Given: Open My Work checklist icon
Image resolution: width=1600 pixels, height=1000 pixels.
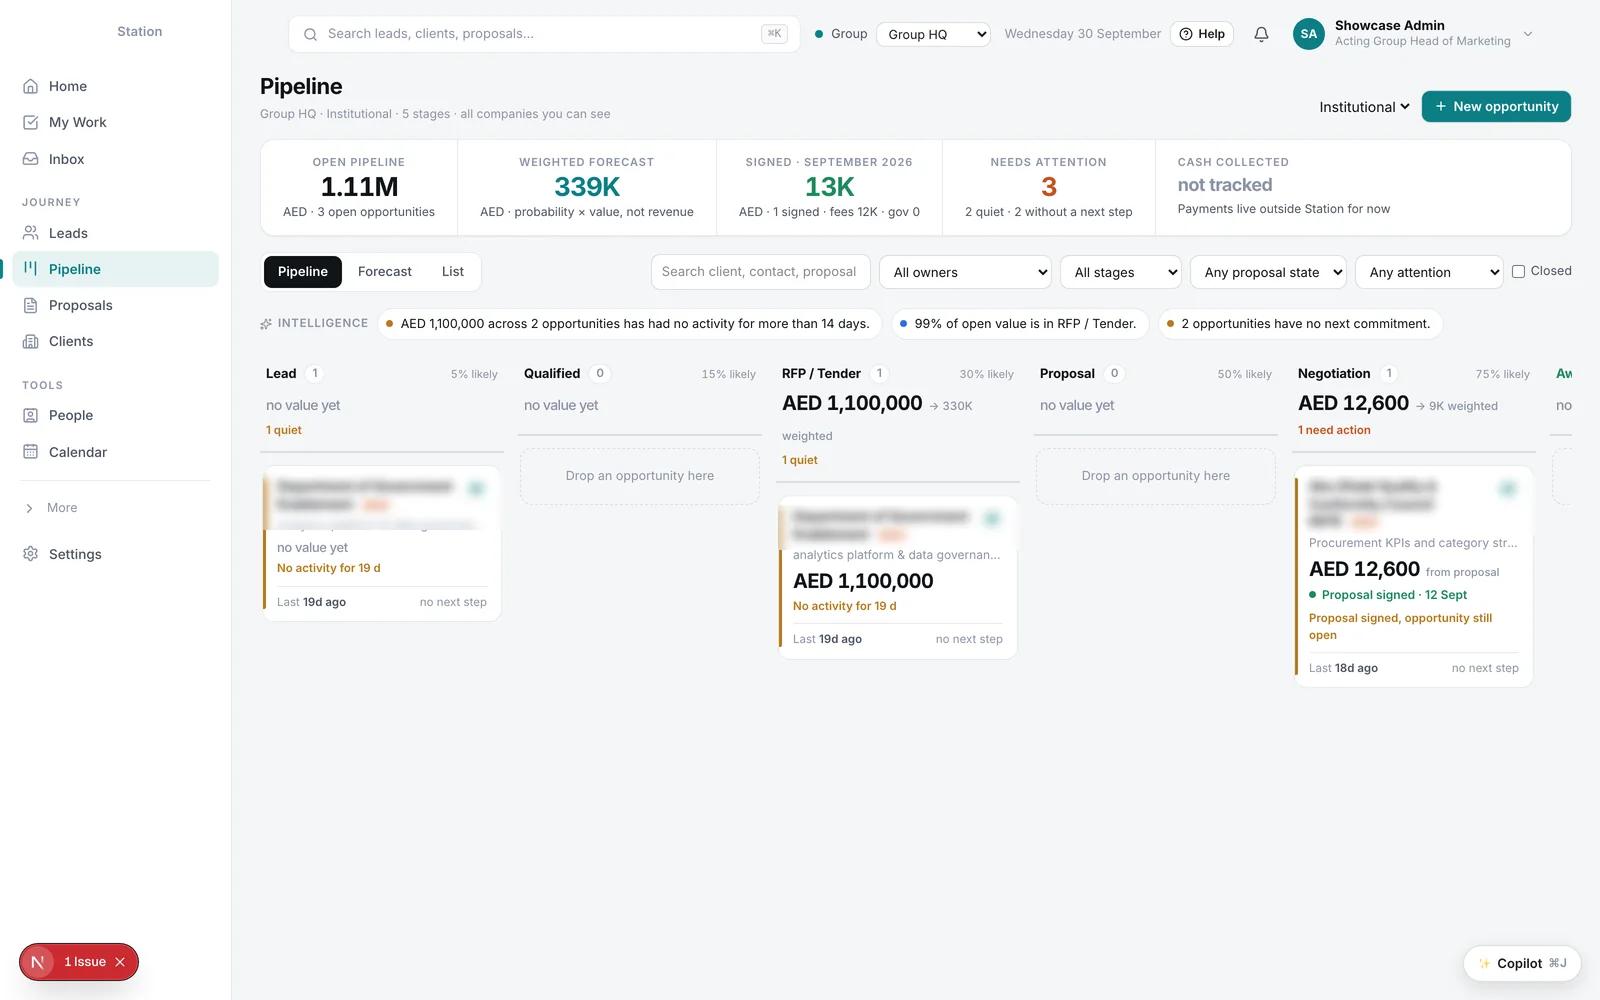Looking at the screenshot, I should coord(31,122).
